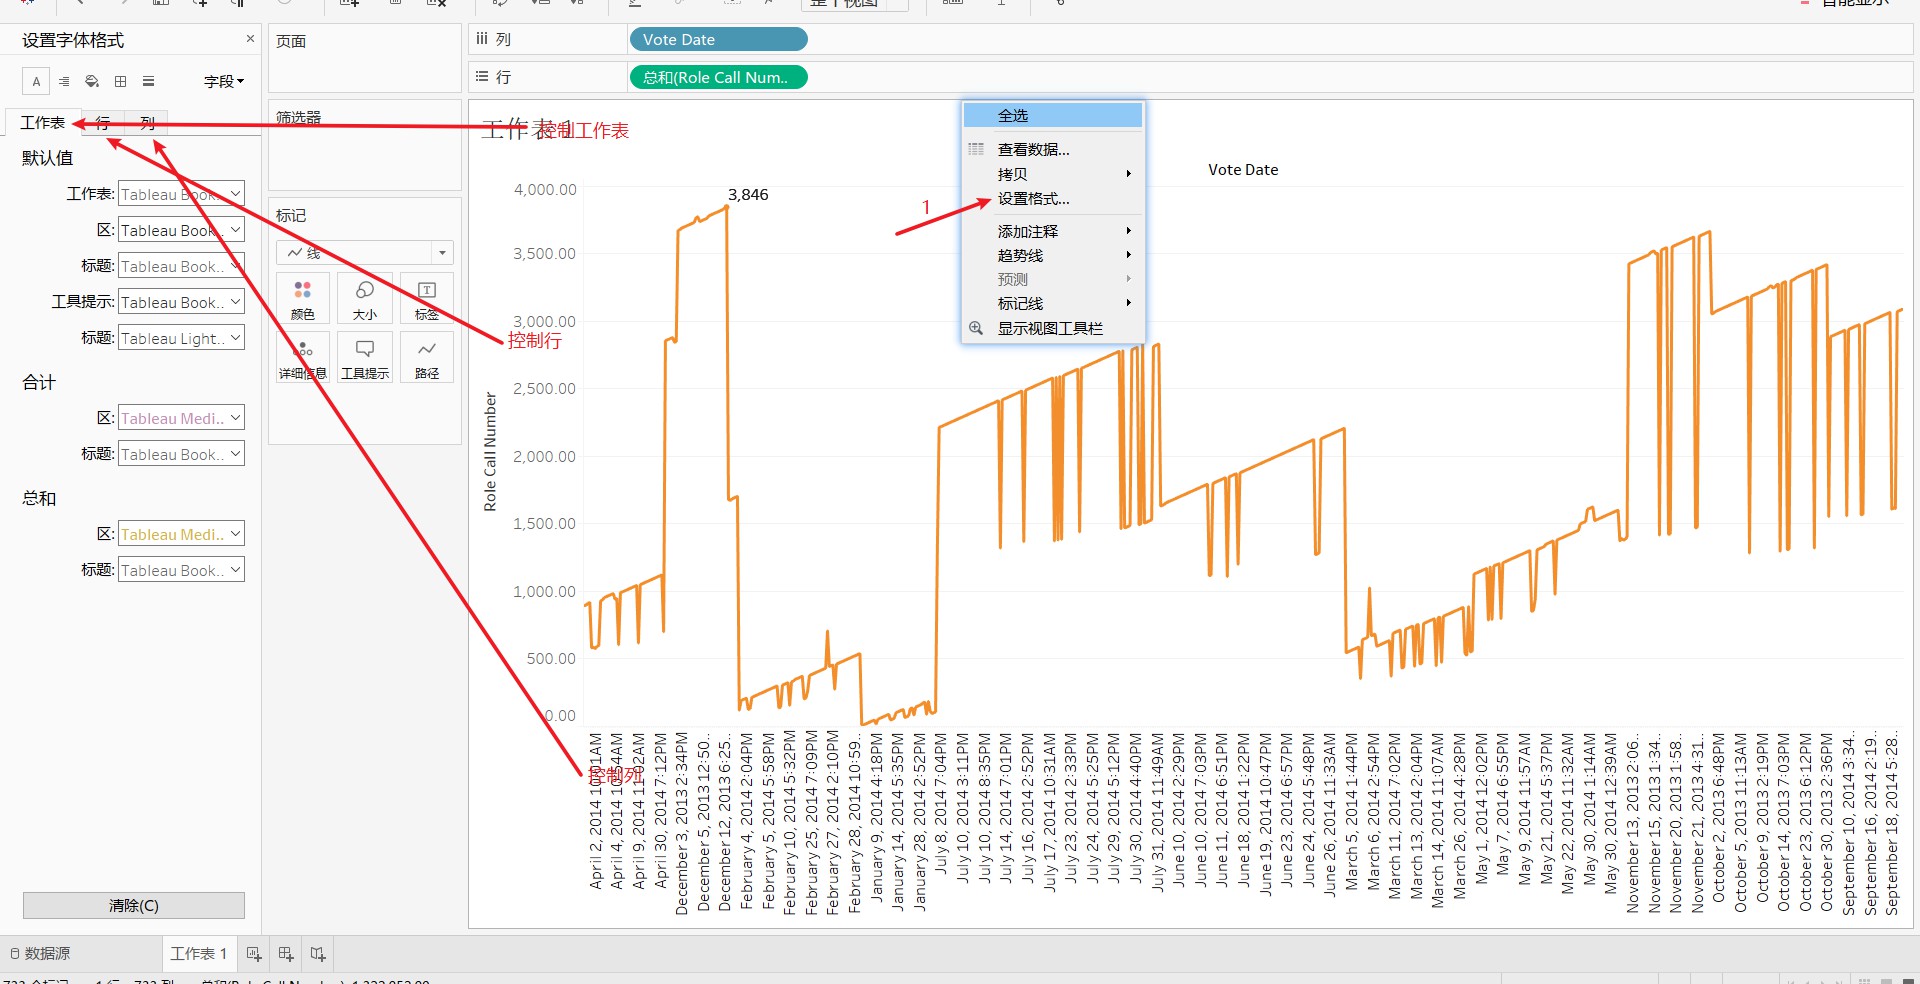Open the alignment format icon
Image resolution: width=1920 pixels, height=984 pixels.
pos(64,82)
